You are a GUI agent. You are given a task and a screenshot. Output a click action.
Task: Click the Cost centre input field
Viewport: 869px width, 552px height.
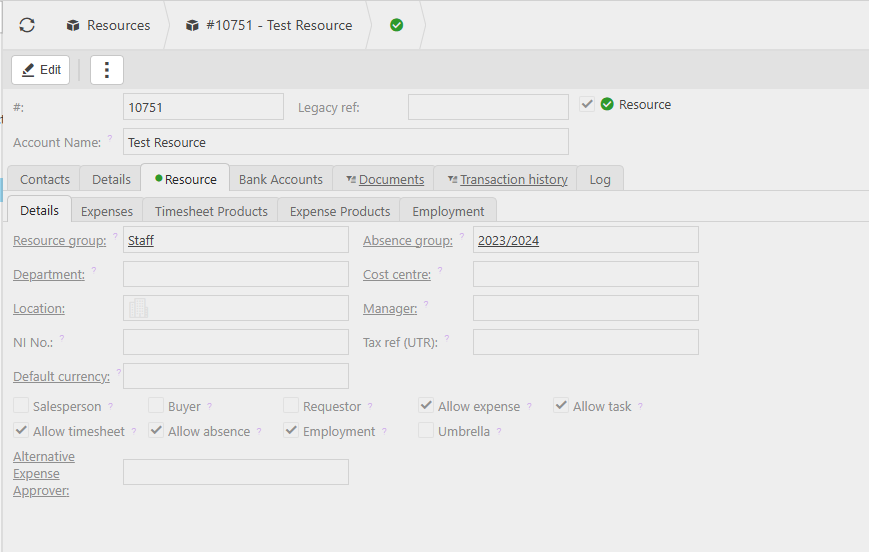point(586,274)
